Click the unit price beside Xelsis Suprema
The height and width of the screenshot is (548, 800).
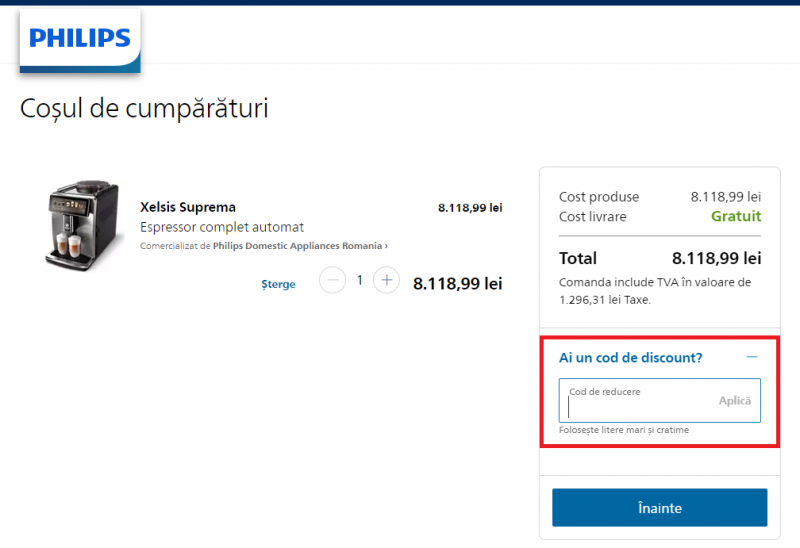coord(470,208)
